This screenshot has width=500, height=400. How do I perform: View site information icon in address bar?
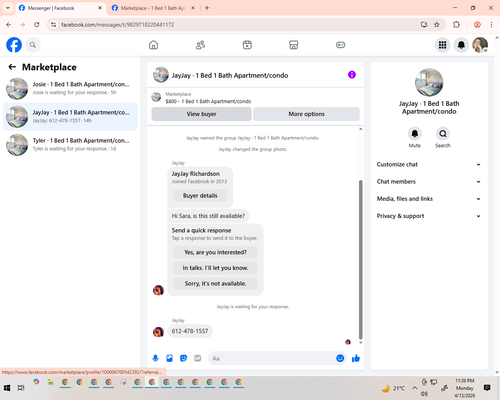(x=53, y=25)
